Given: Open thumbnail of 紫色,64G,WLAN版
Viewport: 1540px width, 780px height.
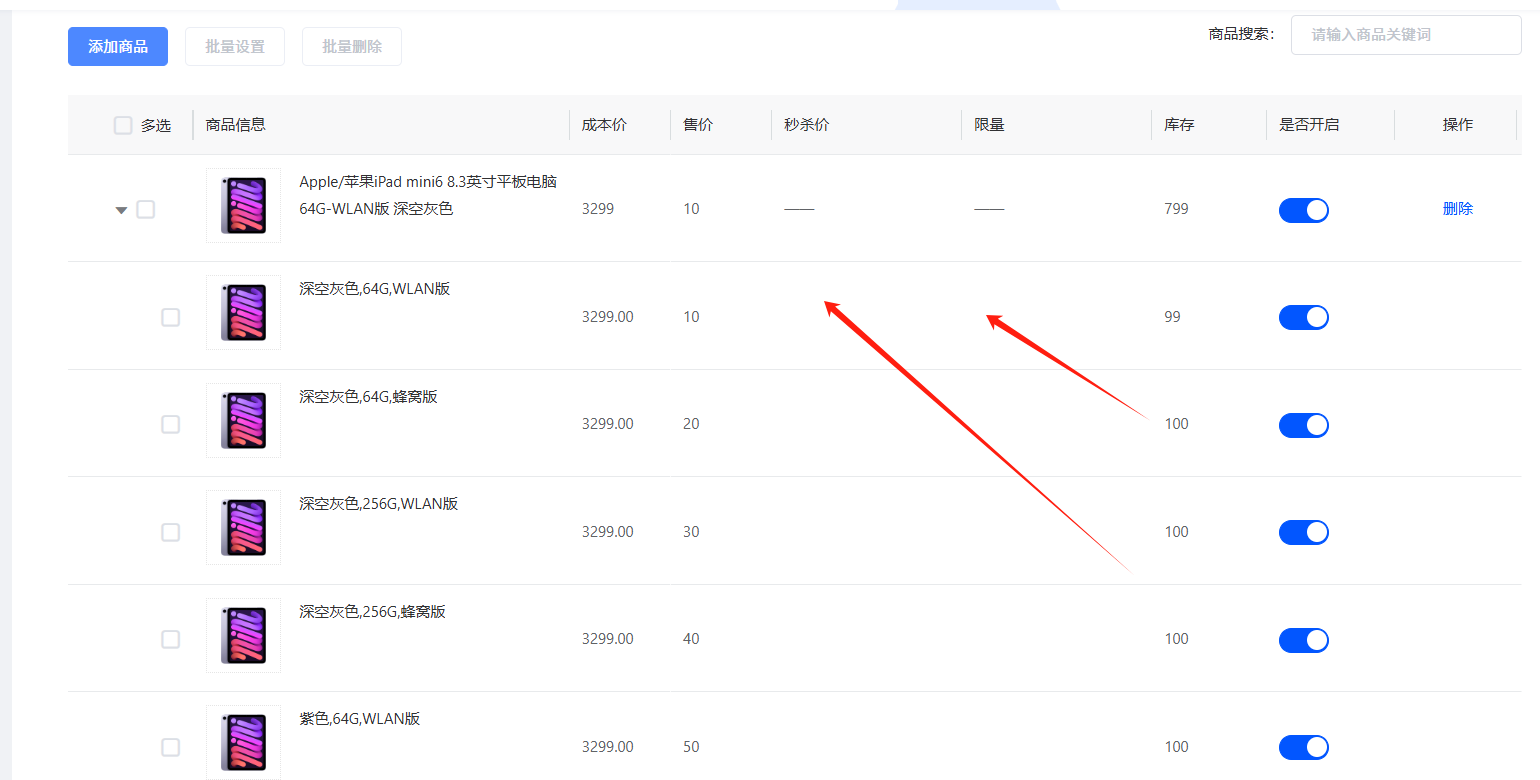Looking at the screenshot, I should (243, 742).
